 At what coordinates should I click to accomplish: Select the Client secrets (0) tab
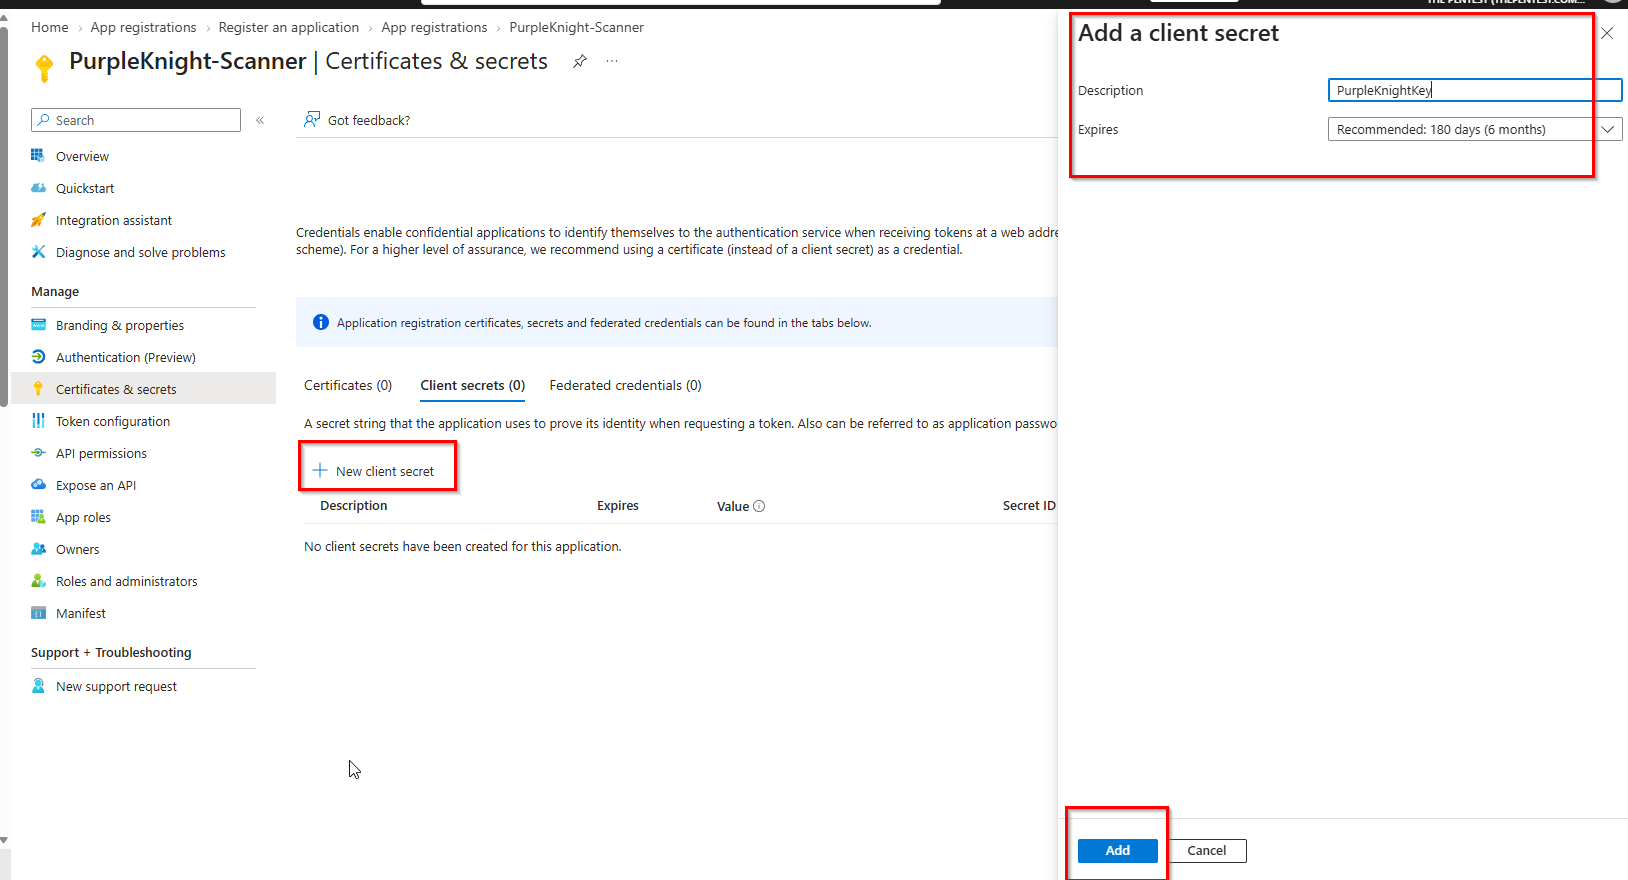pyautogui.click(x=472, y=386)
